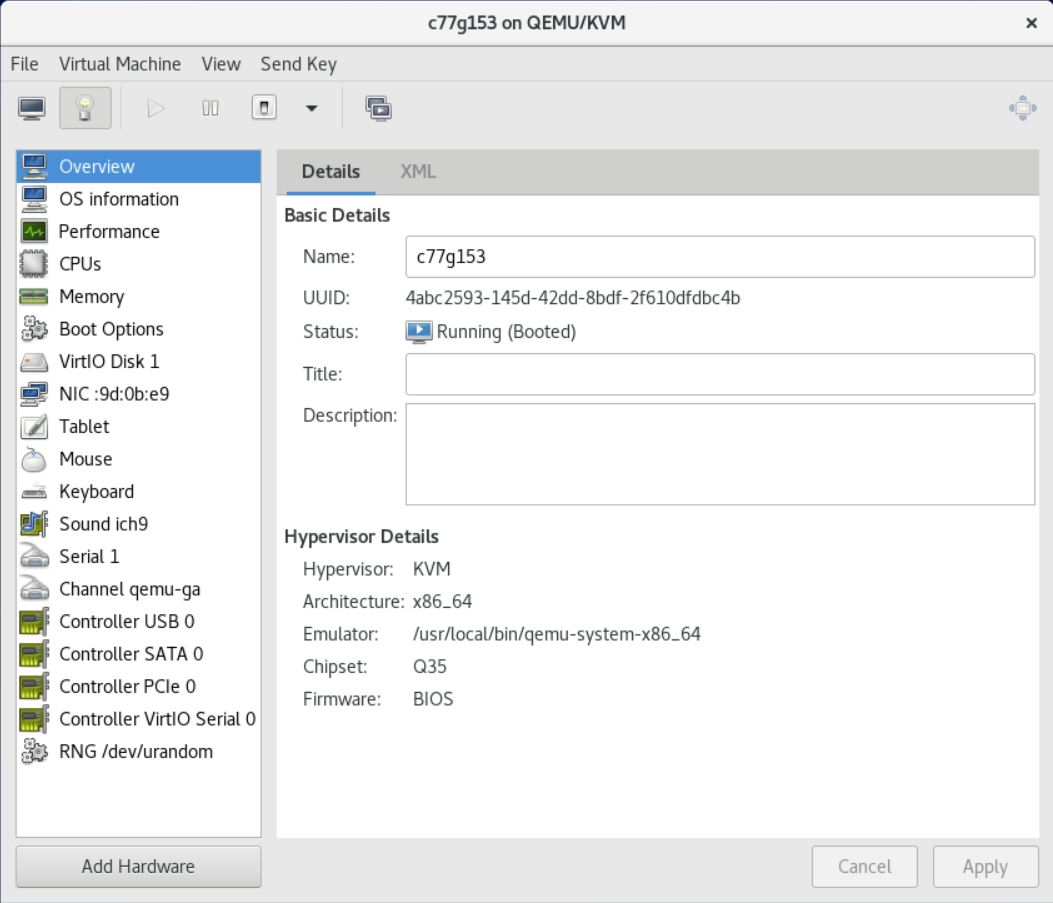1053x903 pixels.
Task: Click the NIC network computers icon
Action: [x=34, y=394]
